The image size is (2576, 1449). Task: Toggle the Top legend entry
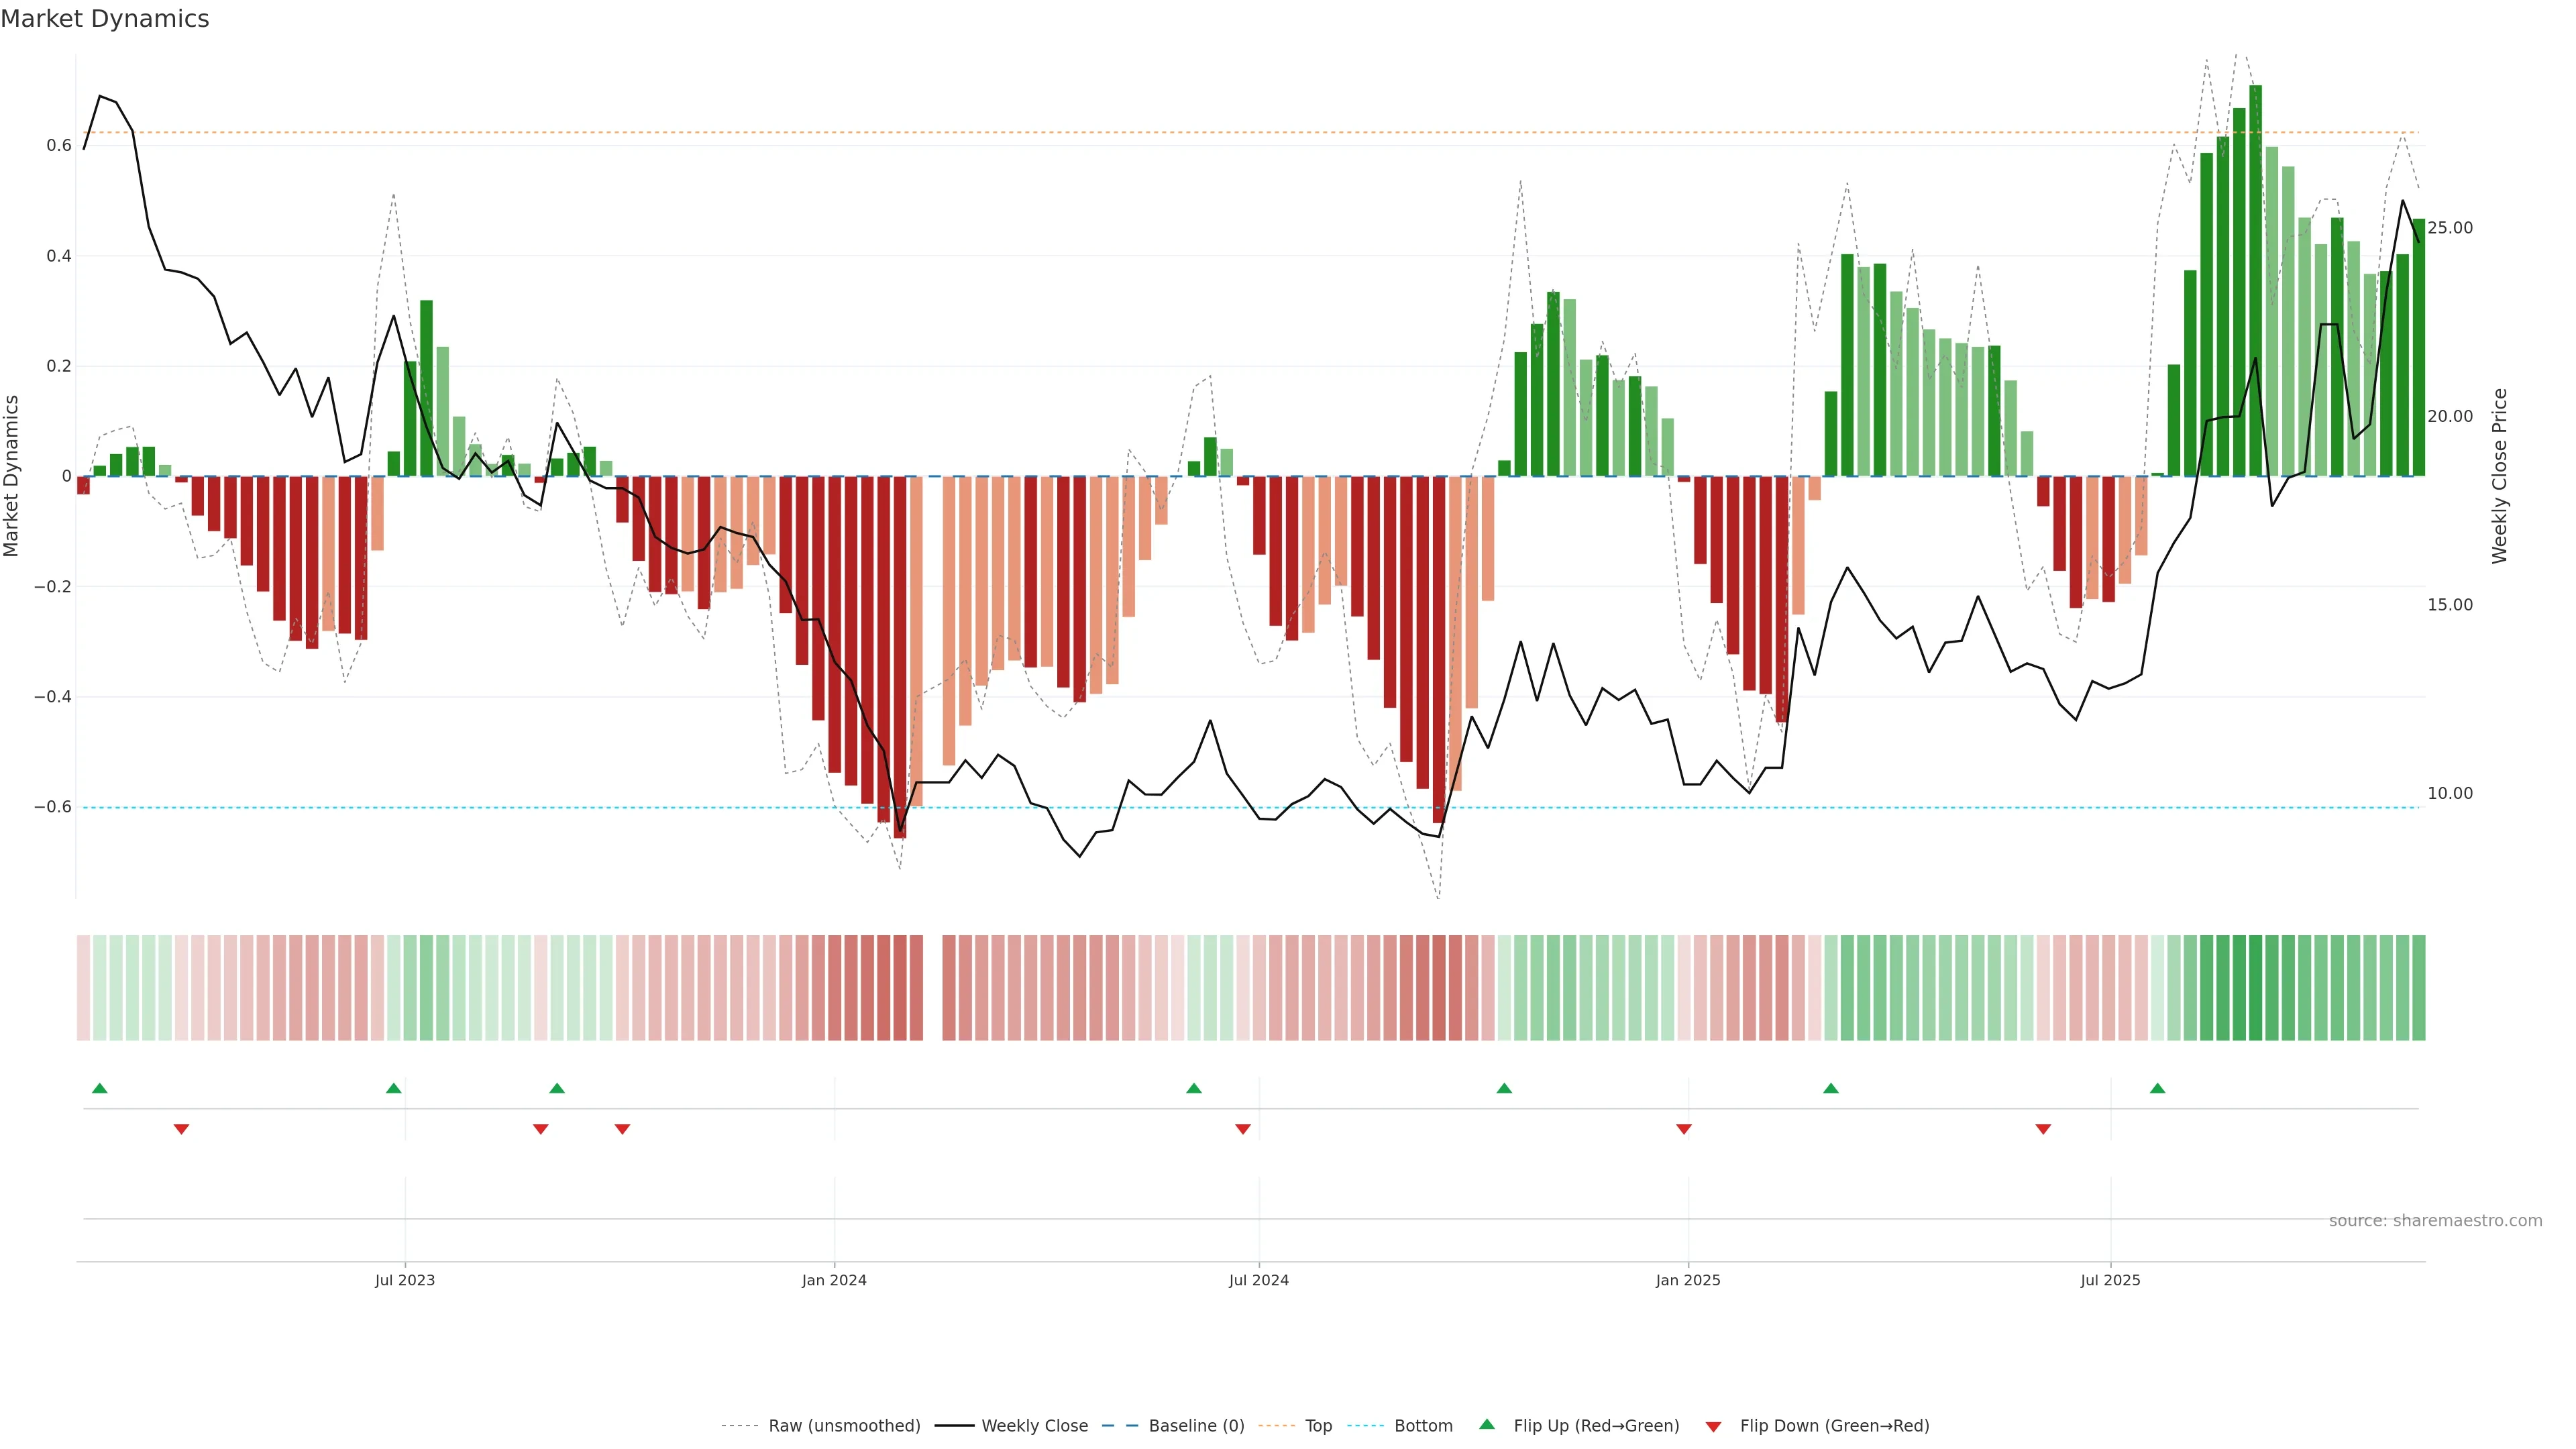click(x=1318, y=1426)
